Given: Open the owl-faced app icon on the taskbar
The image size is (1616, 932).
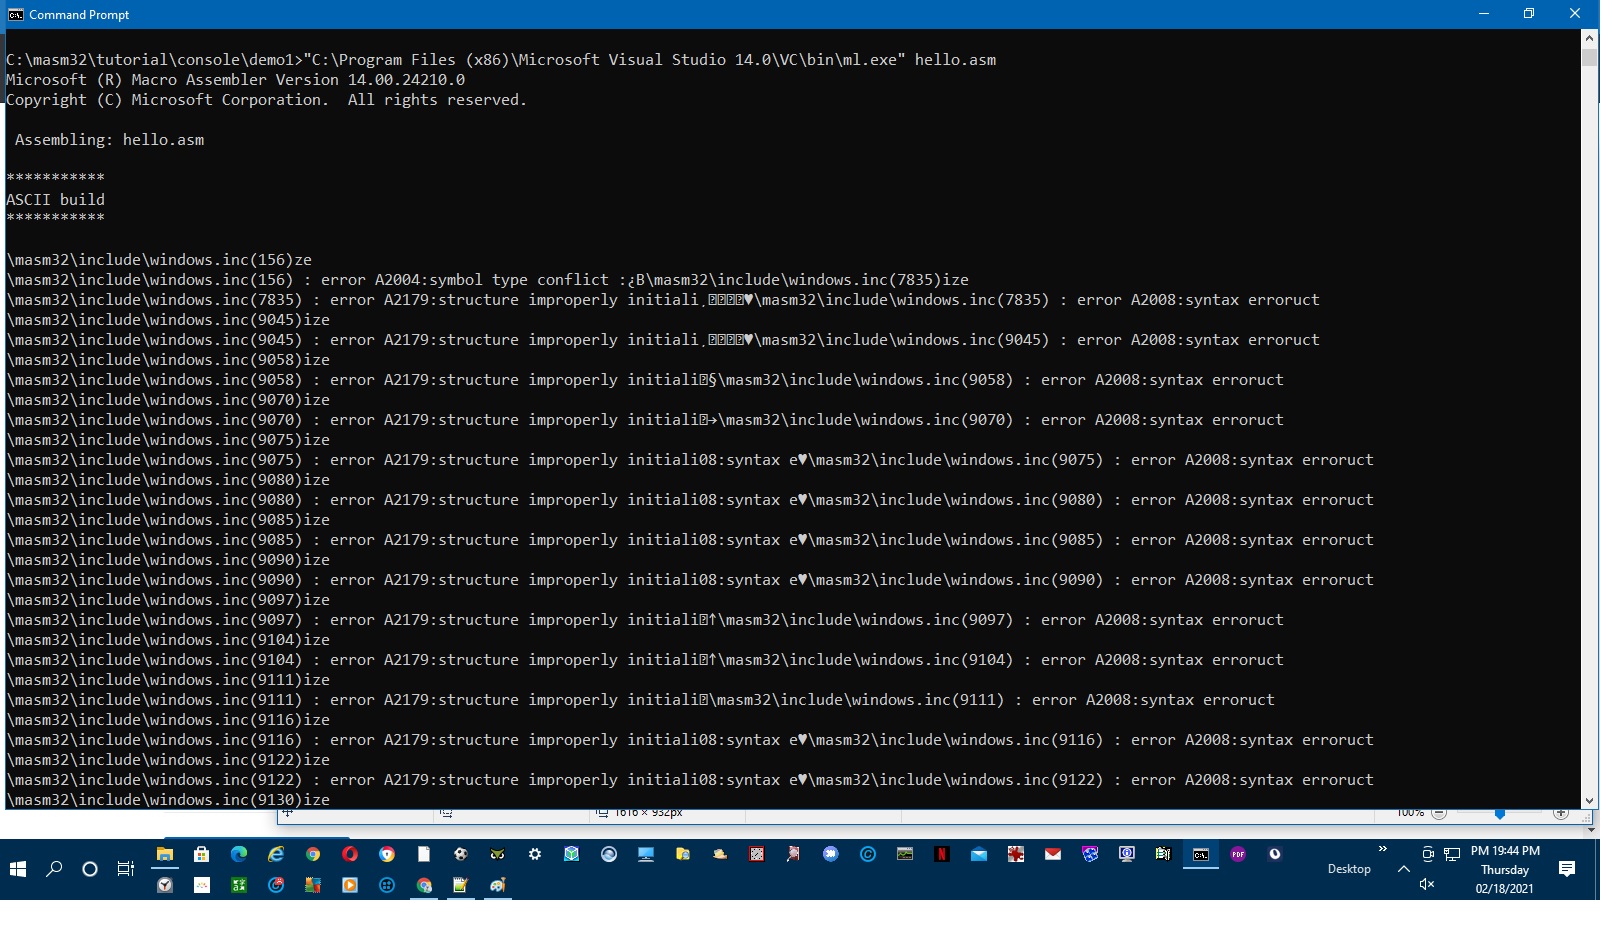Looking at the screenshot, I should 498,854.
